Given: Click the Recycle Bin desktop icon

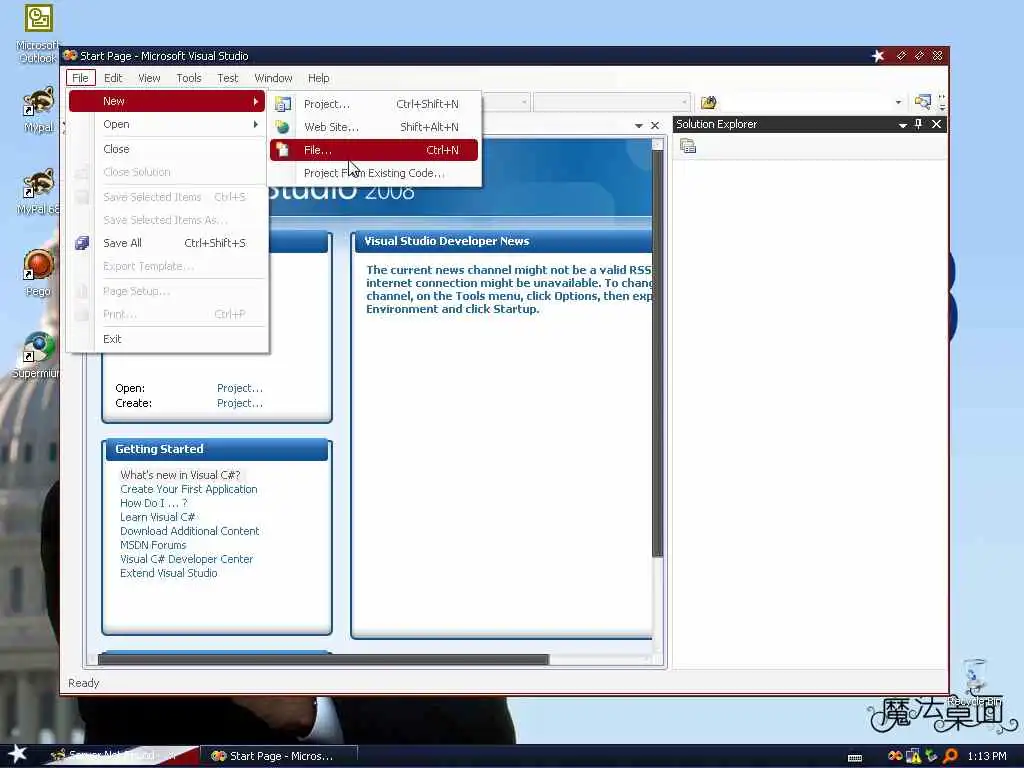Looking at the screenshot, I should coord(975,682).
